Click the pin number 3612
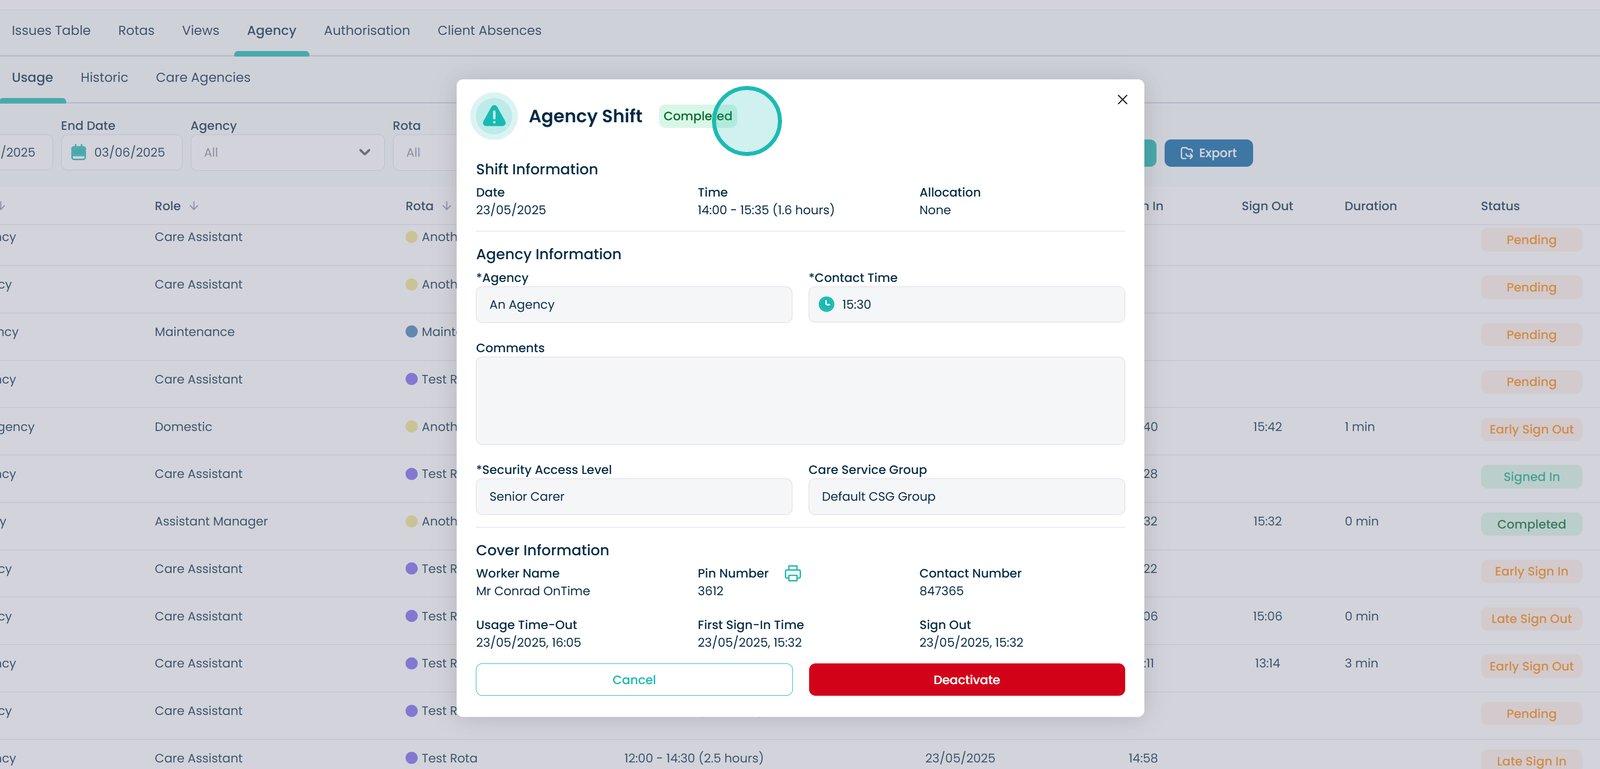 [x=710, y=591]
